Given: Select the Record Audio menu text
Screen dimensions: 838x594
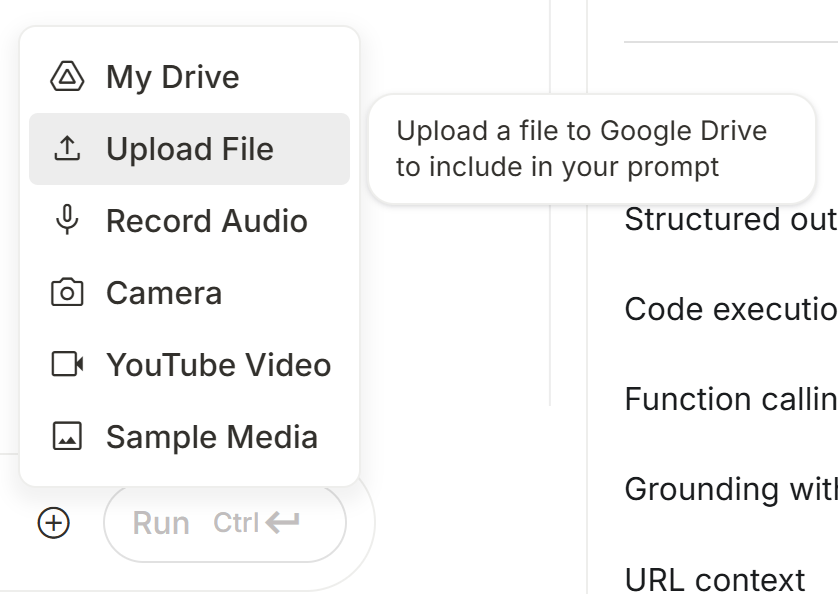Looking at the screenshot, I should point(206,221).
